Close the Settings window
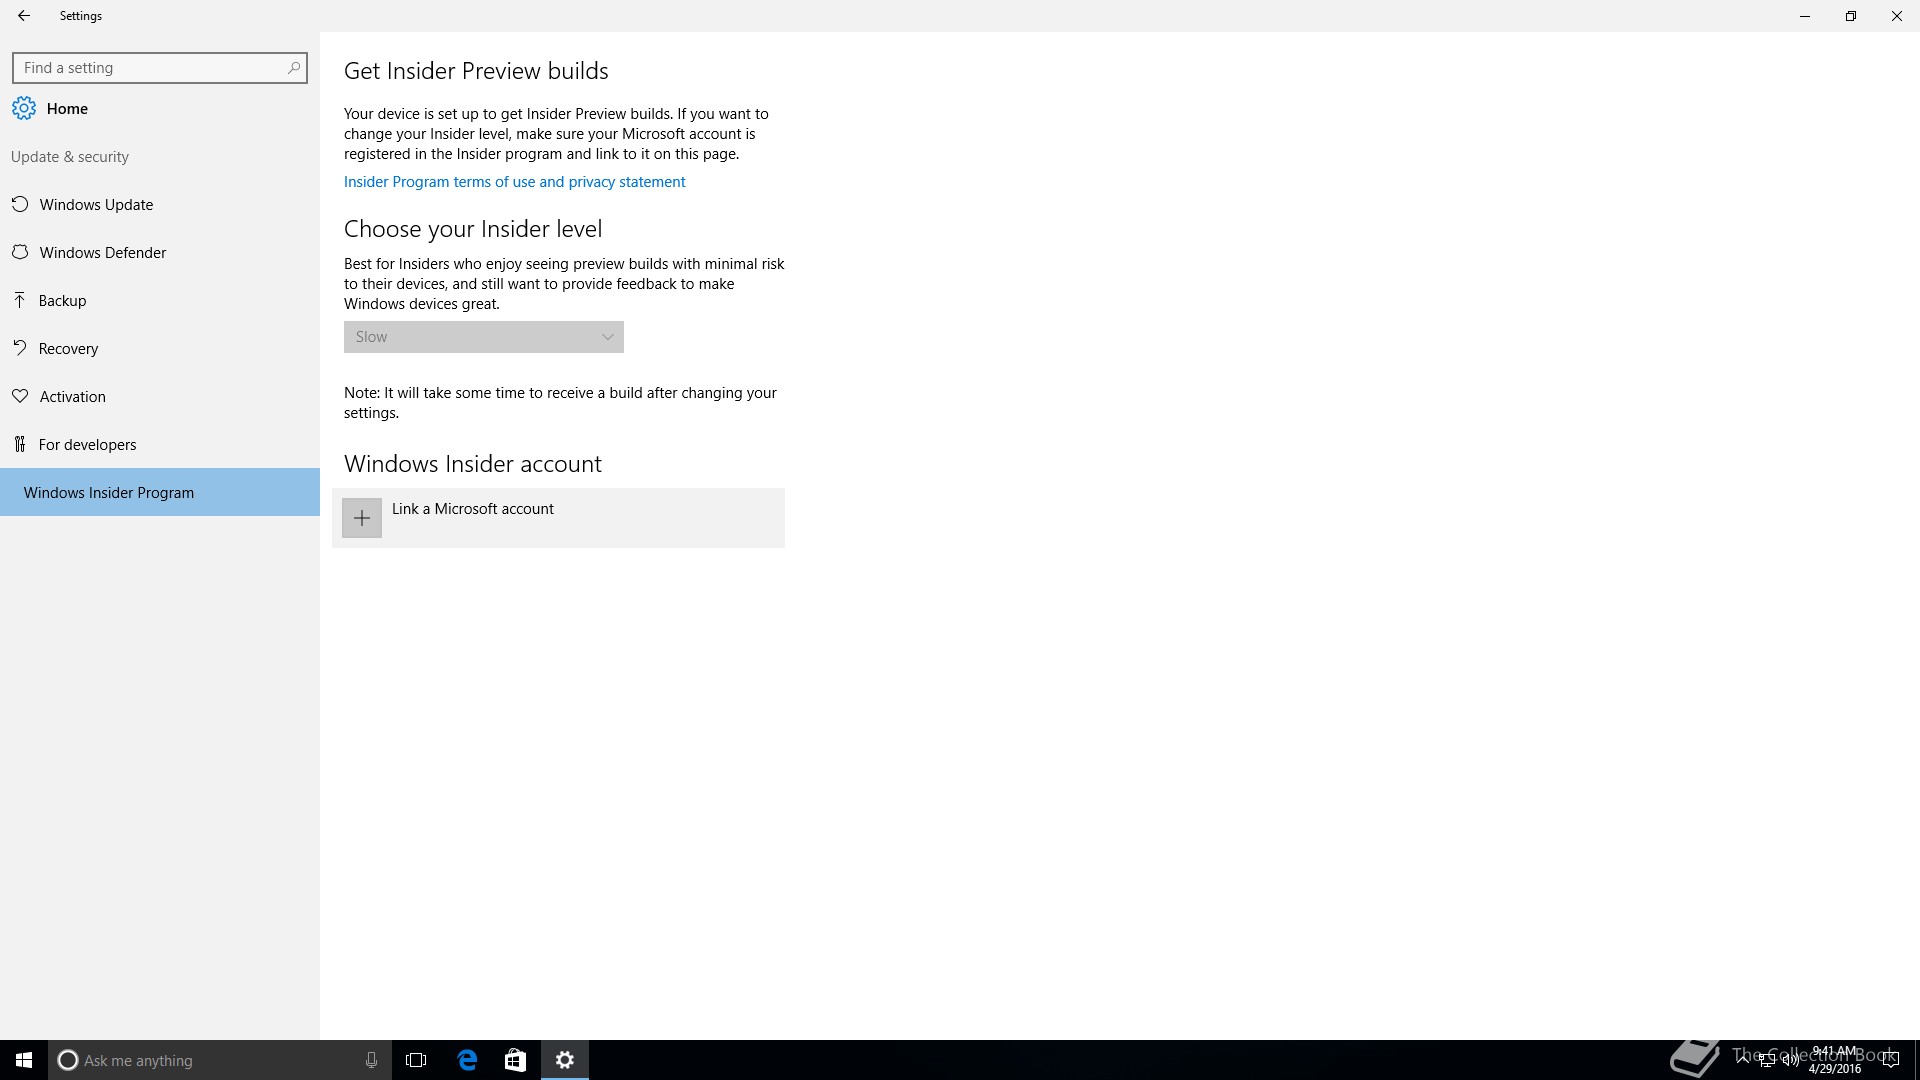 click(1897, 16)
